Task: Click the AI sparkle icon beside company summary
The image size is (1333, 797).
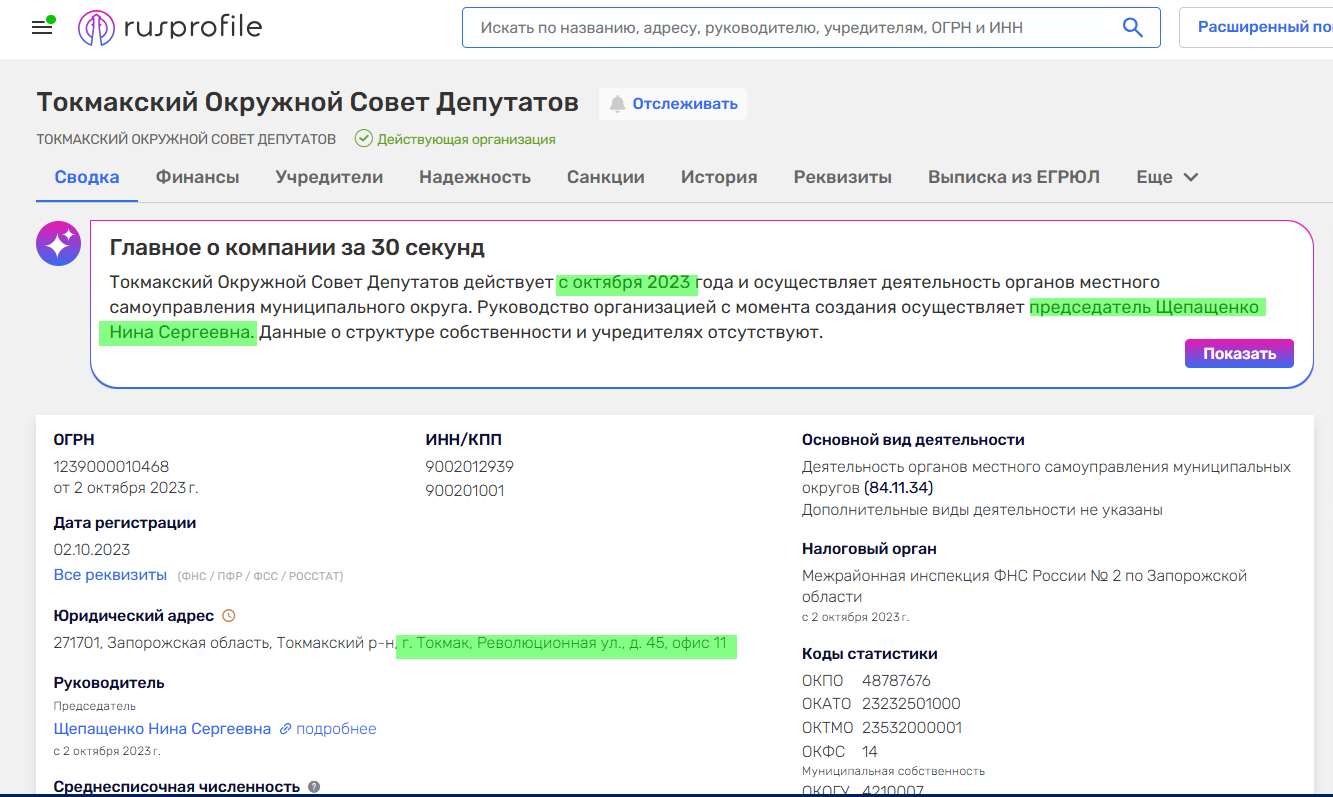Action: tap(58, 243)
